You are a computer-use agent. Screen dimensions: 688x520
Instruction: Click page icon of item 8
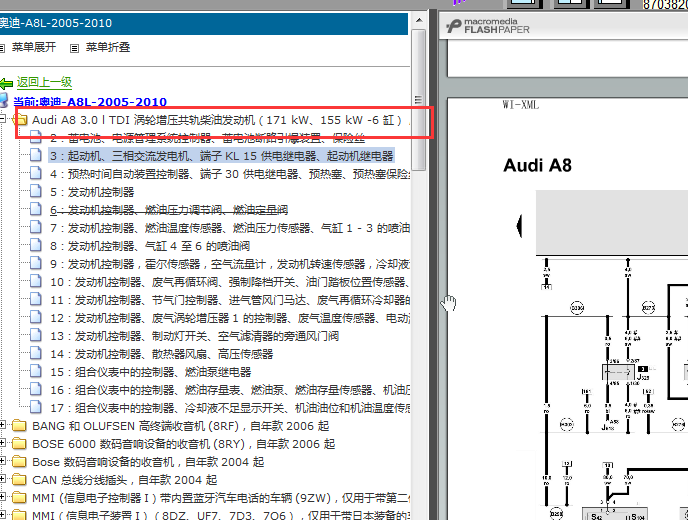pos(36,245)
